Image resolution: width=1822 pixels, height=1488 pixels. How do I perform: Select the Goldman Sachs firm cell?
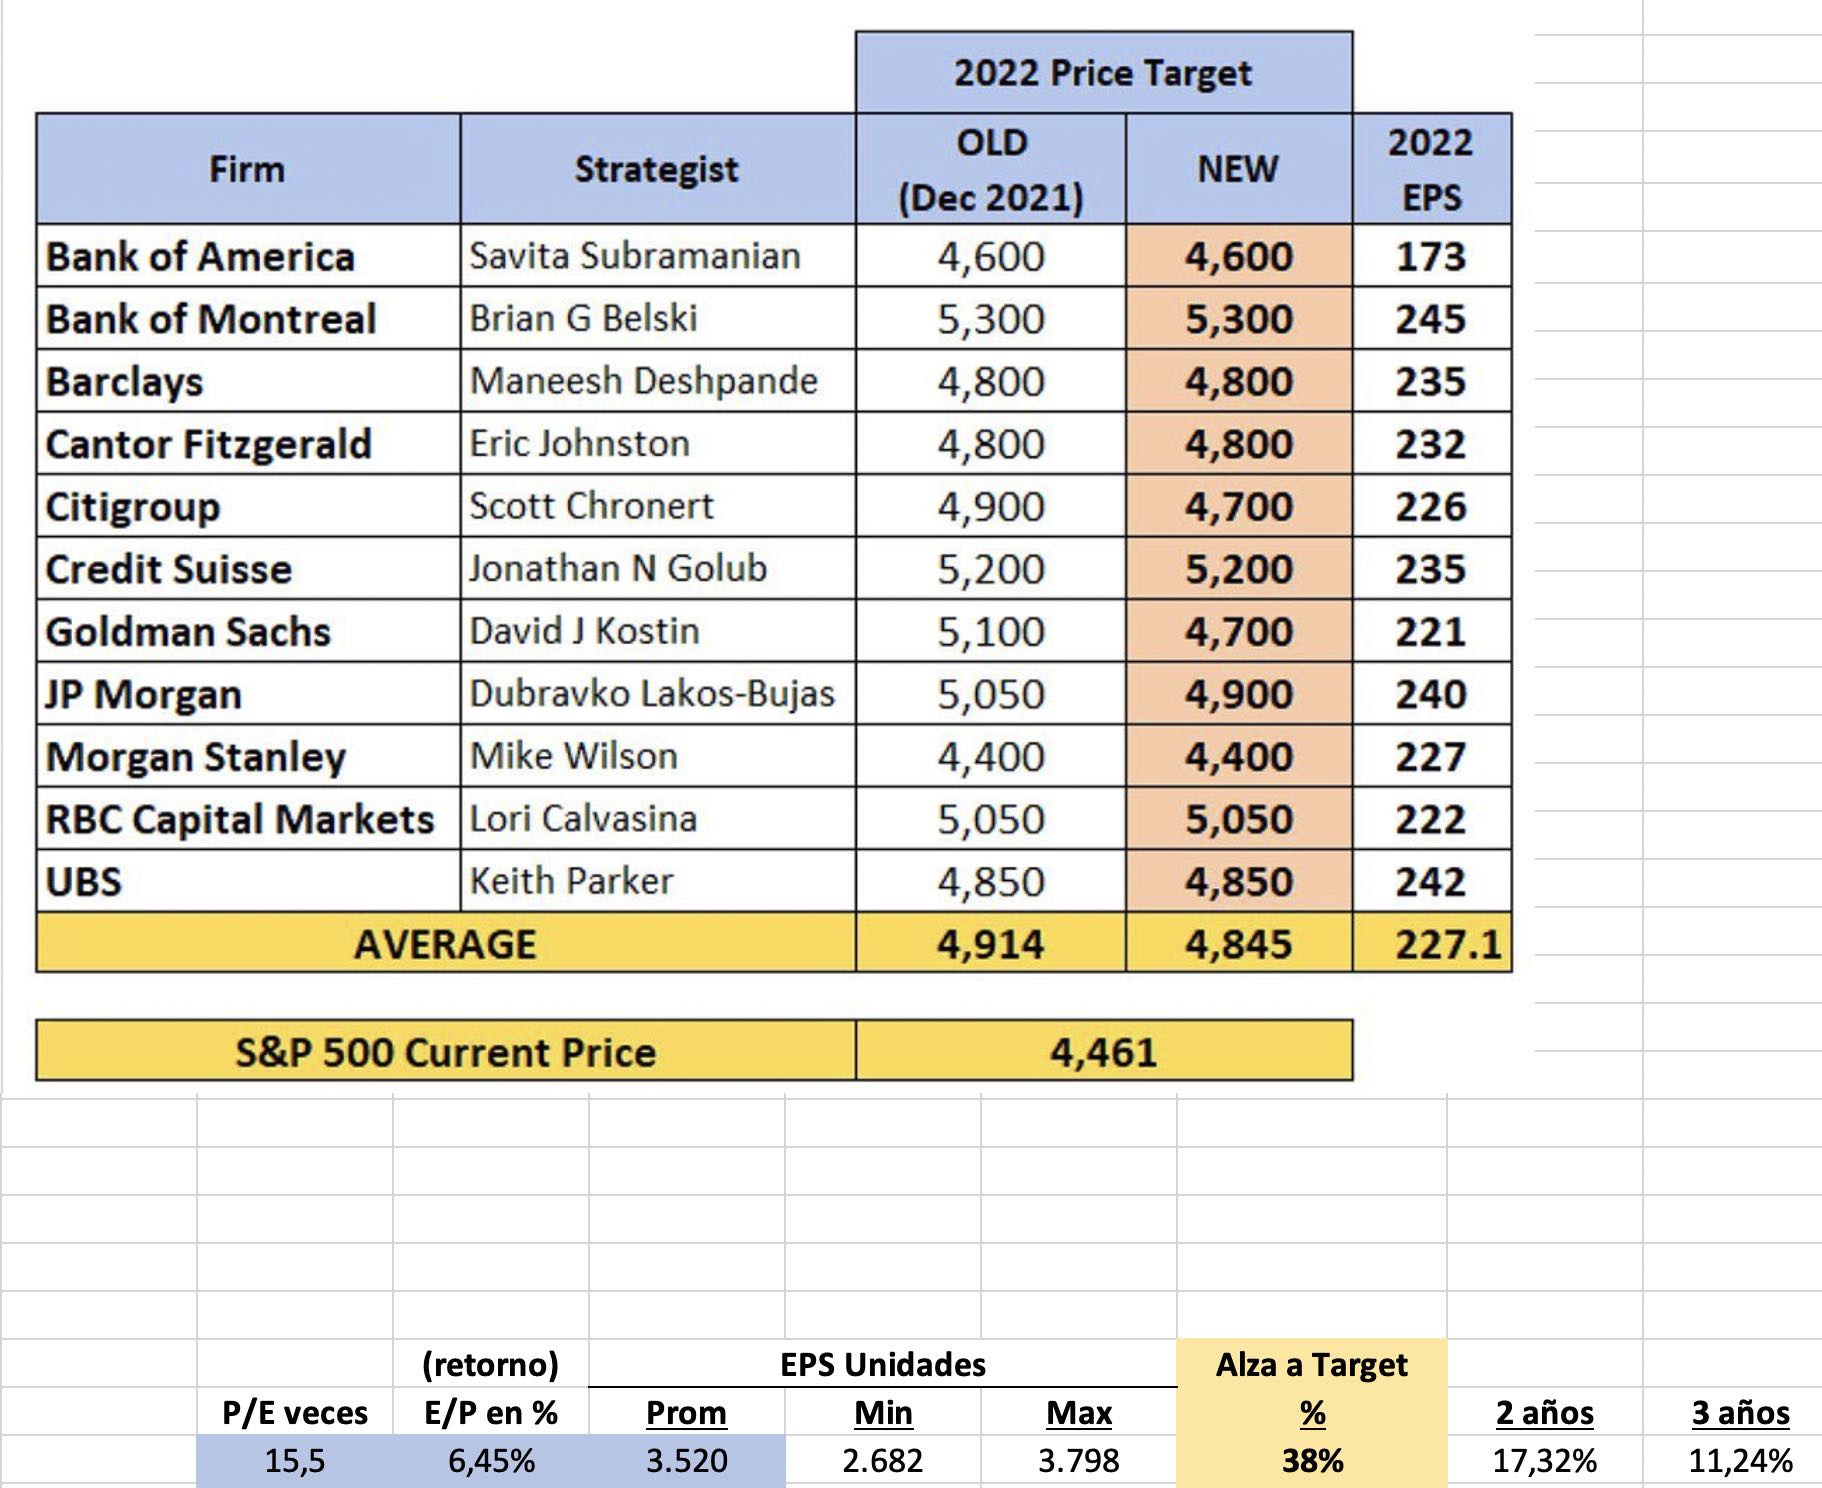(x=248, y=631)
